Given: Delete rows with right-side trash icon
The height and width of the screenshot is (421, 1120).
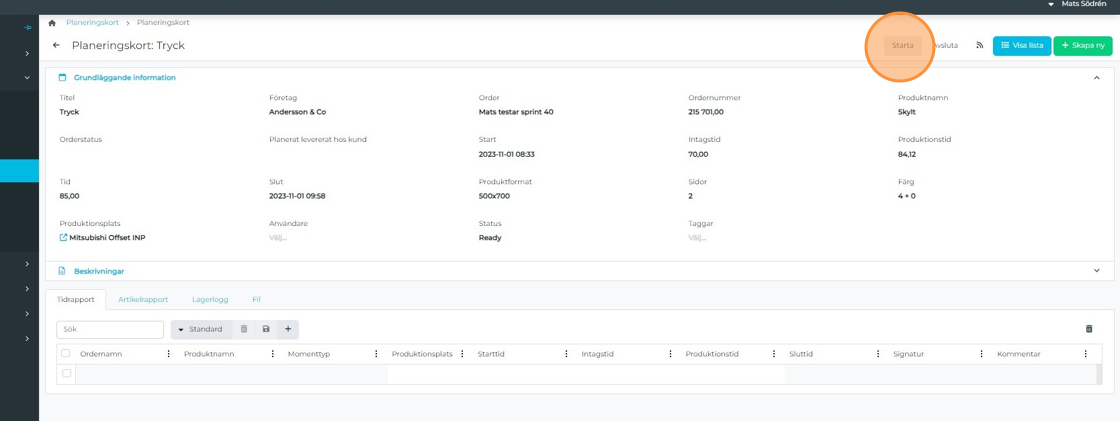Looking at the screenshot, I should 1089,329.
